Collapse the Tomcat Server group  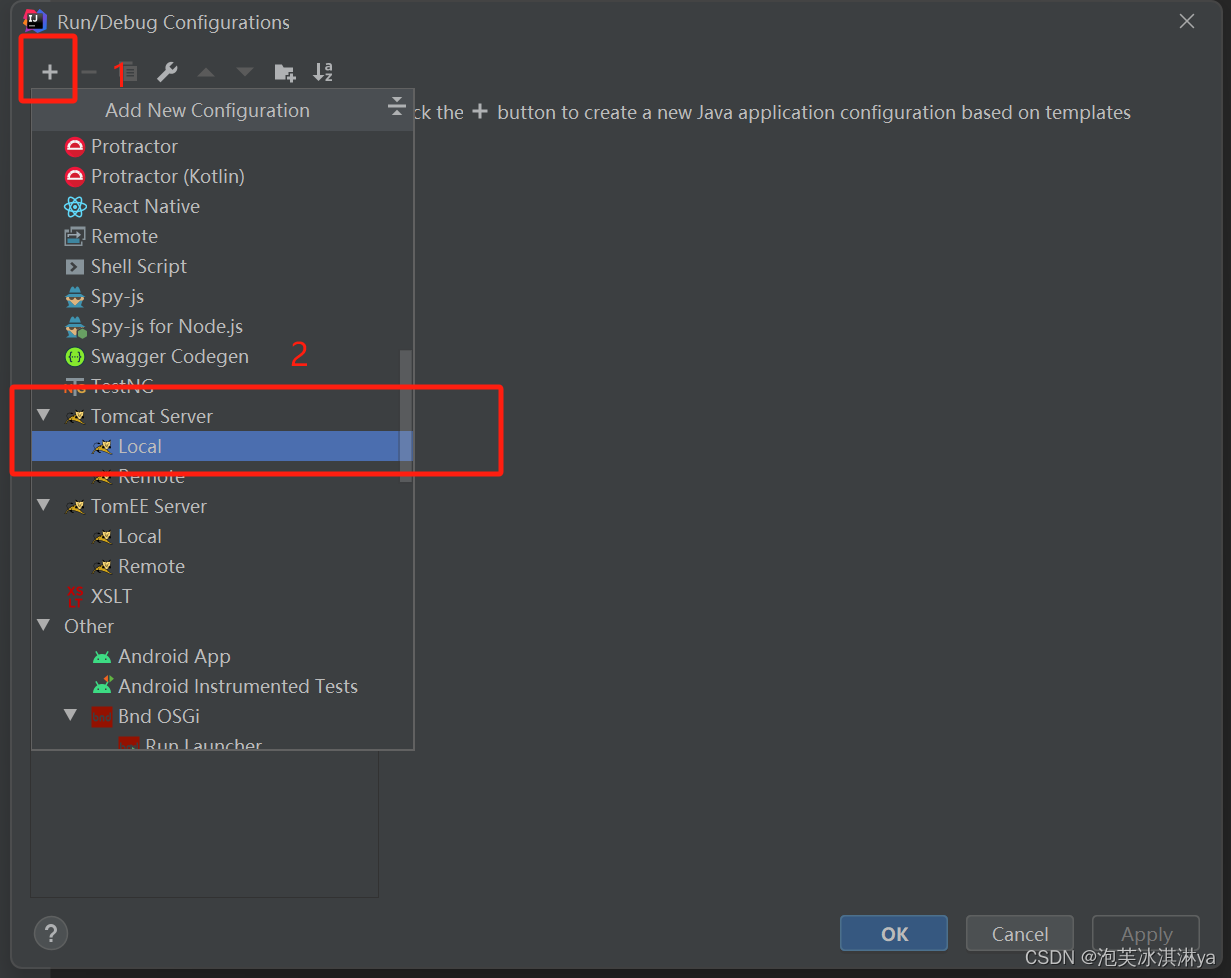click(43, 415)
